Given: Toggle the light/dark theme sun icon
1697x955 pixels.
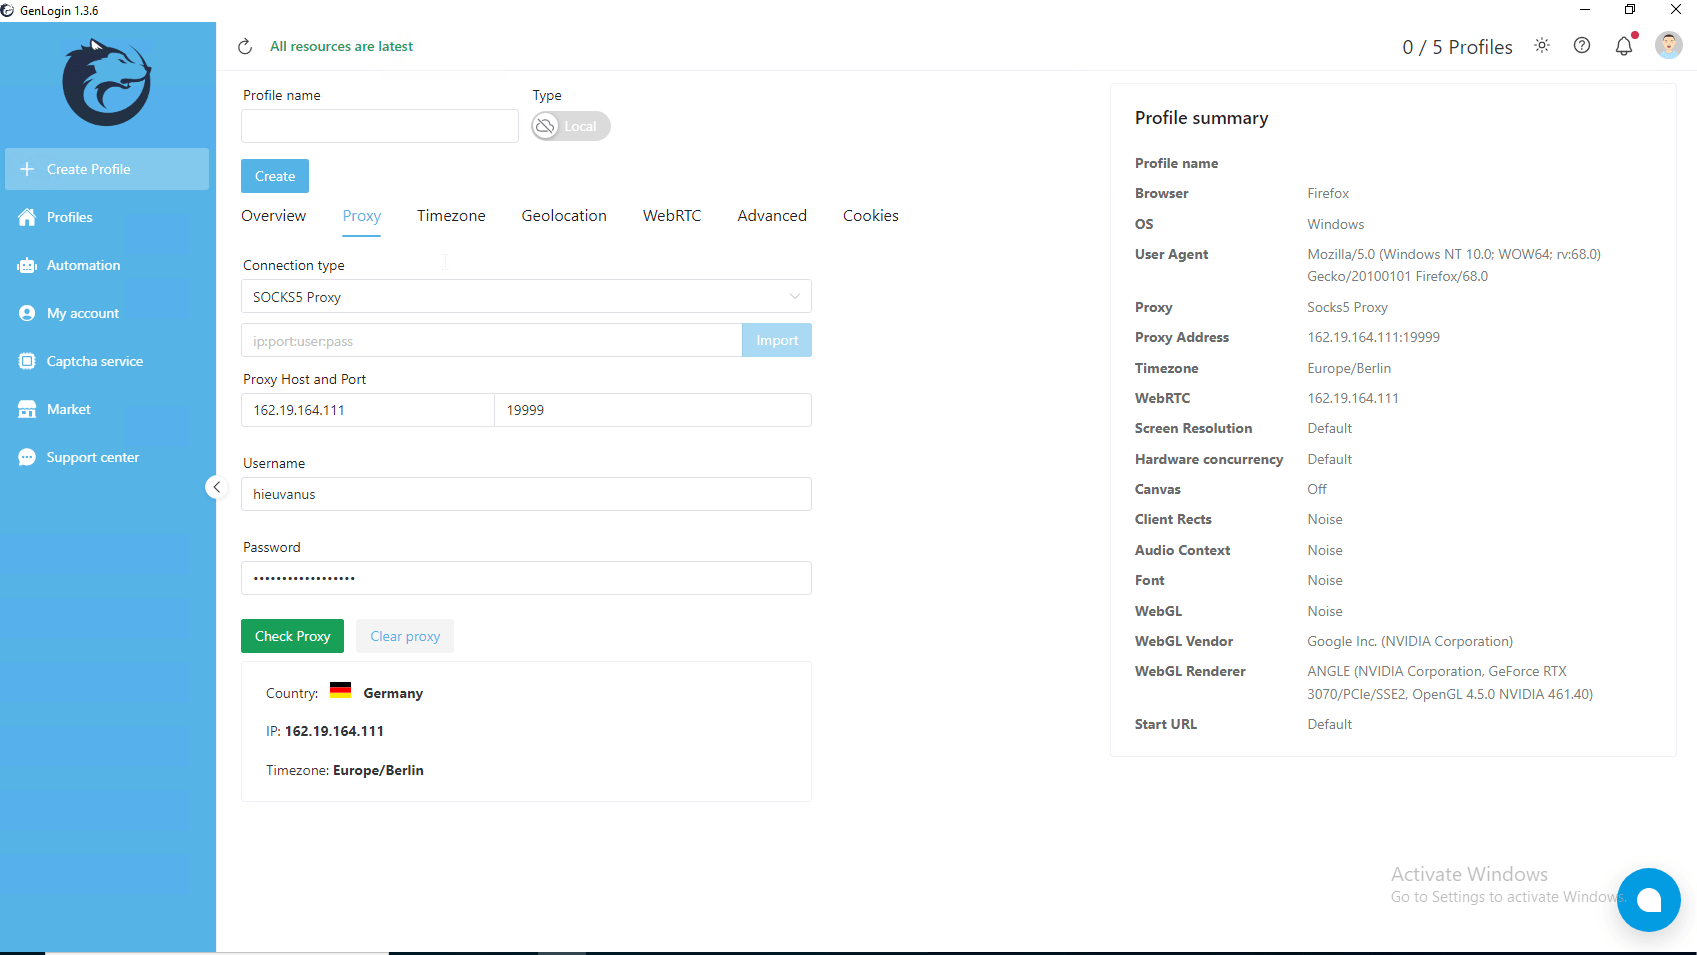Looking at the screenshot, I should coord(1542,46).
